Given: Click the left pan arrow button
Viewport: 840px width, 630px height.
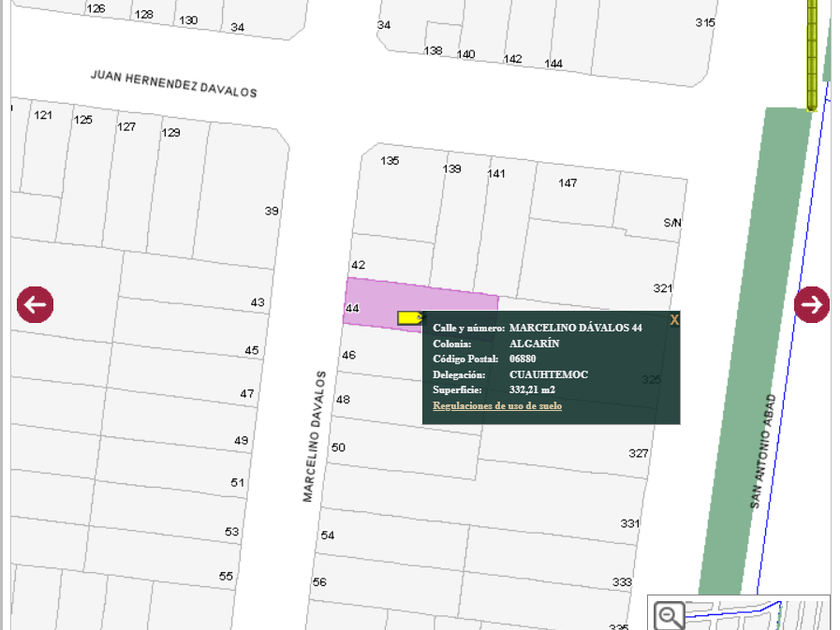Looking at the screenshot, I should [x=35, y=305].
